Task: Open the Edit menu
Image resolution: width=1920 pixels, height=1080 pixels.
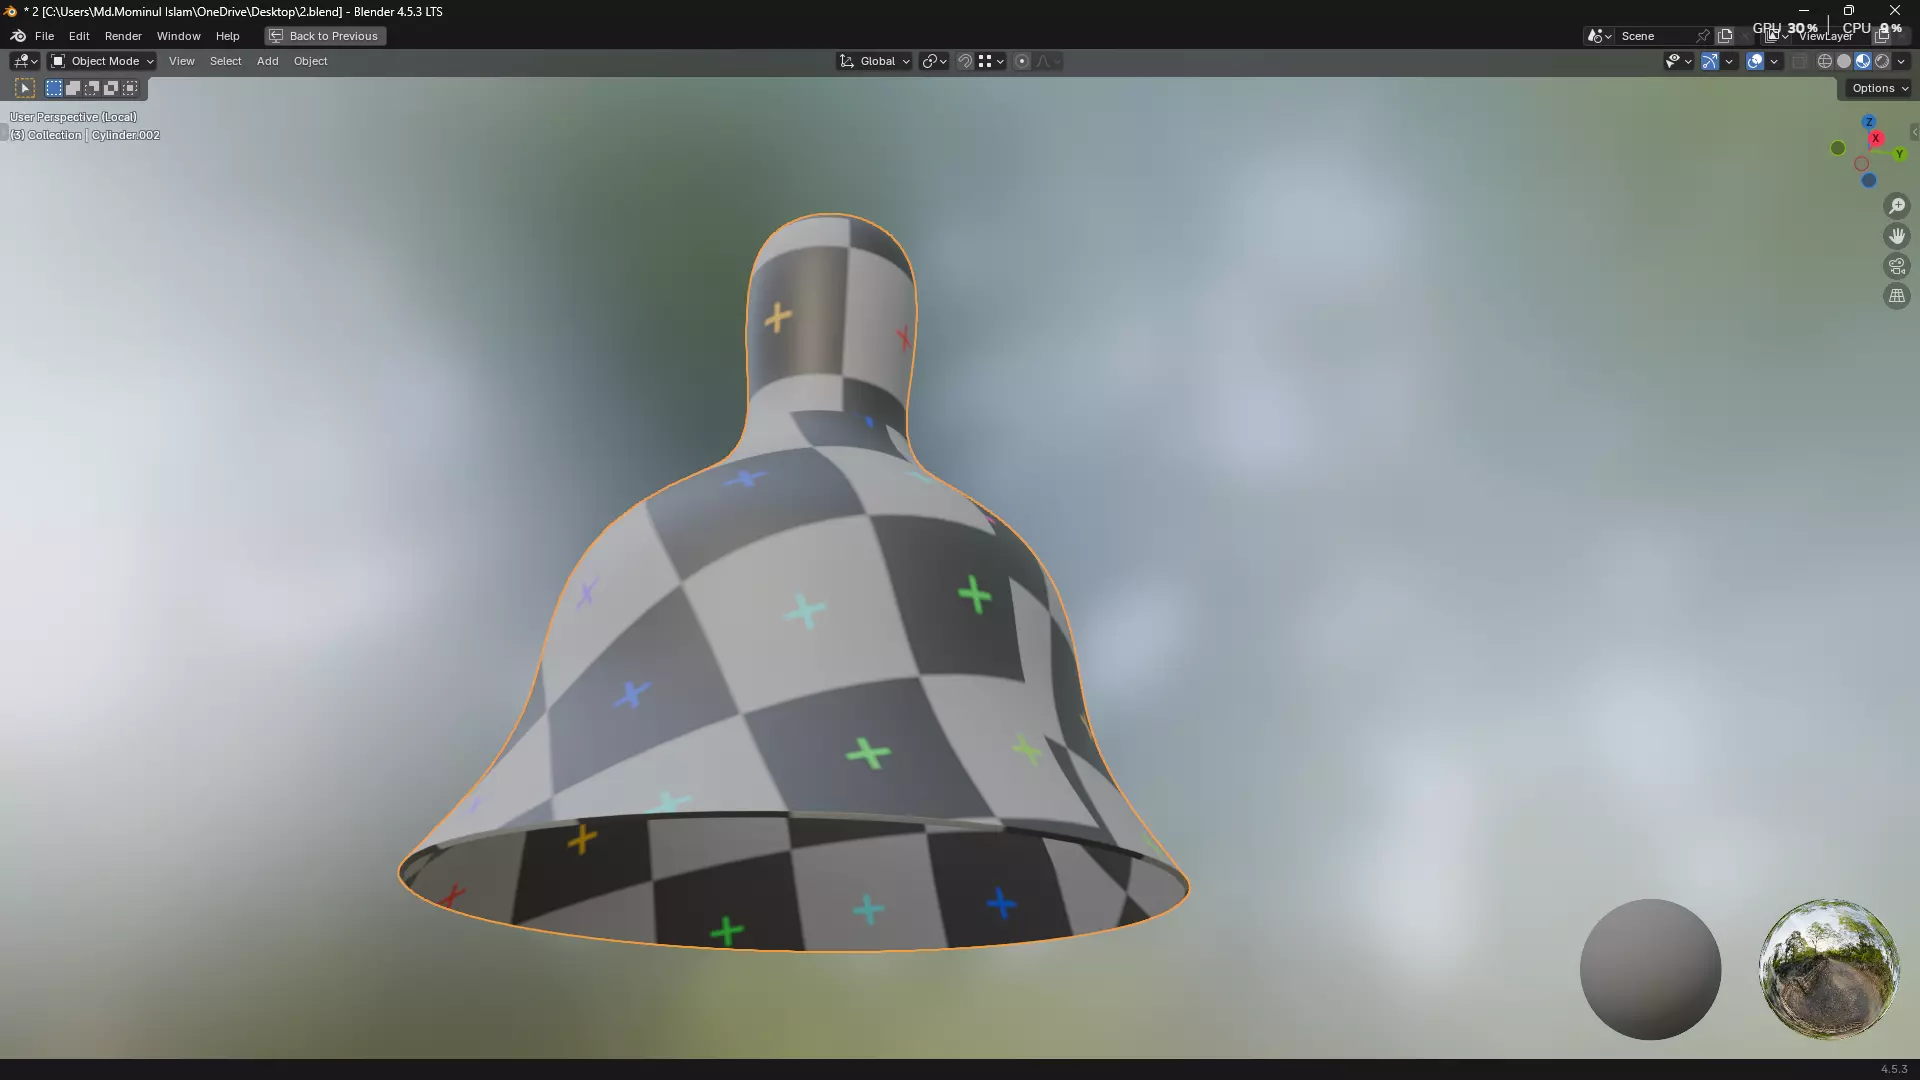Action: click(79, 36)
